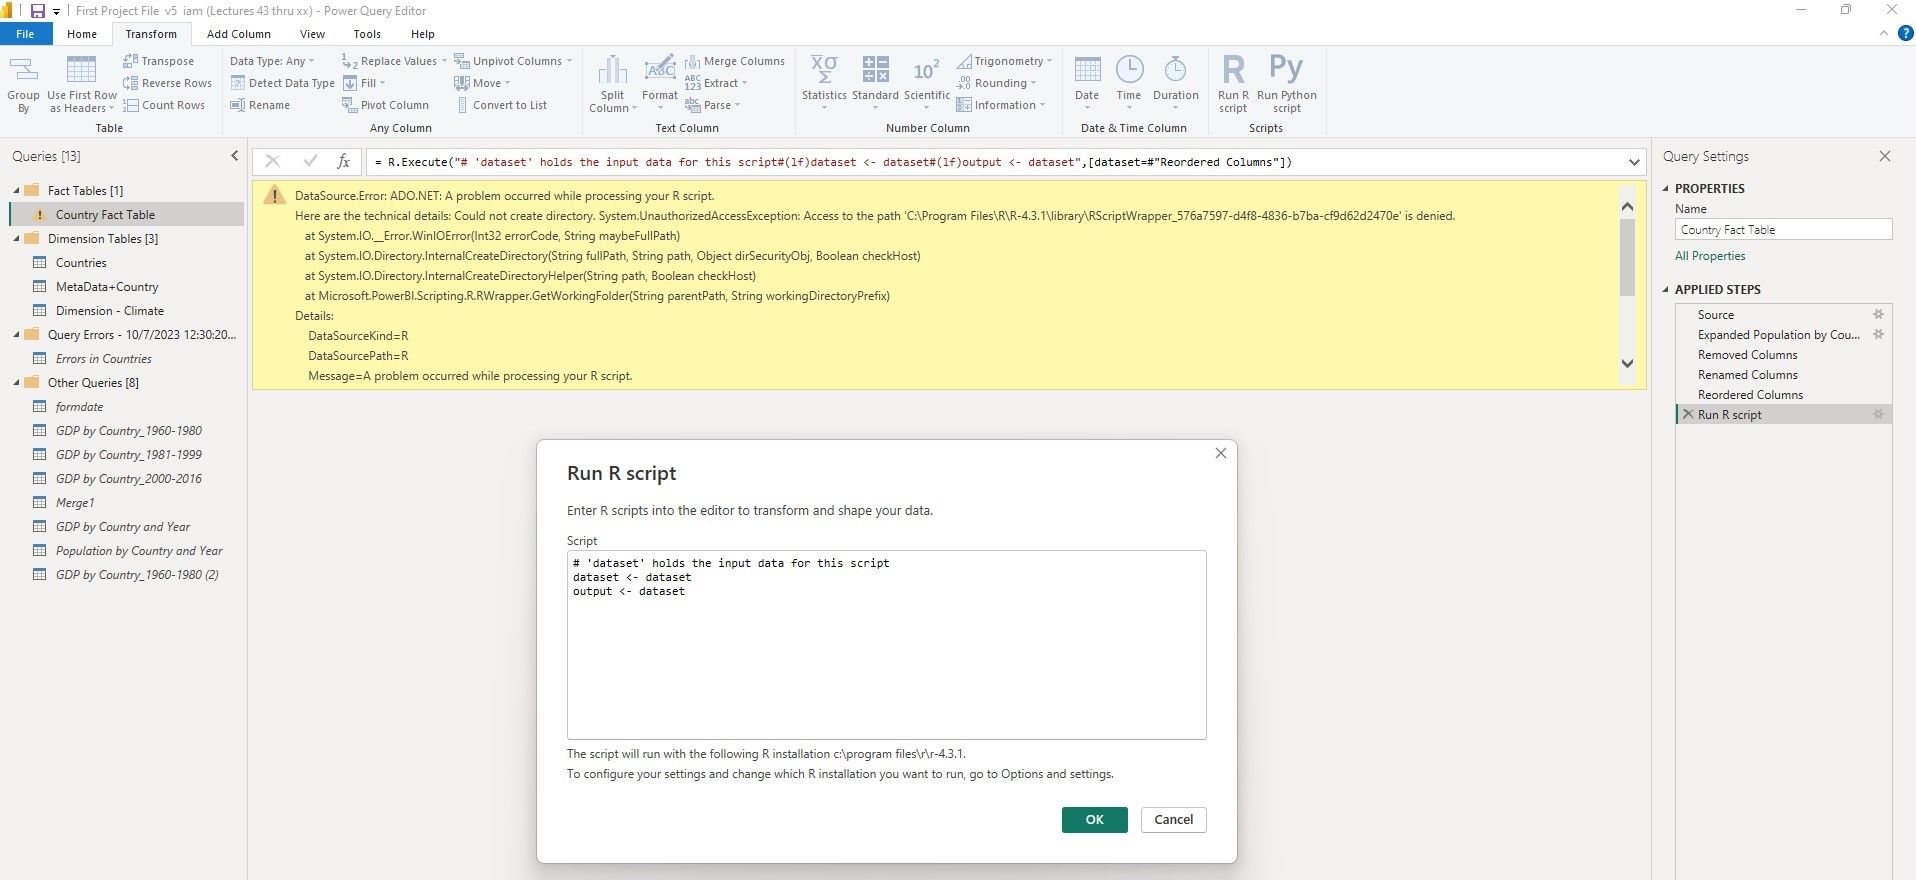Image resolution: width=1916 pixels, height=880 pixels.
Task: Open the Replace Values dropdown
Action: coord(394,61)
